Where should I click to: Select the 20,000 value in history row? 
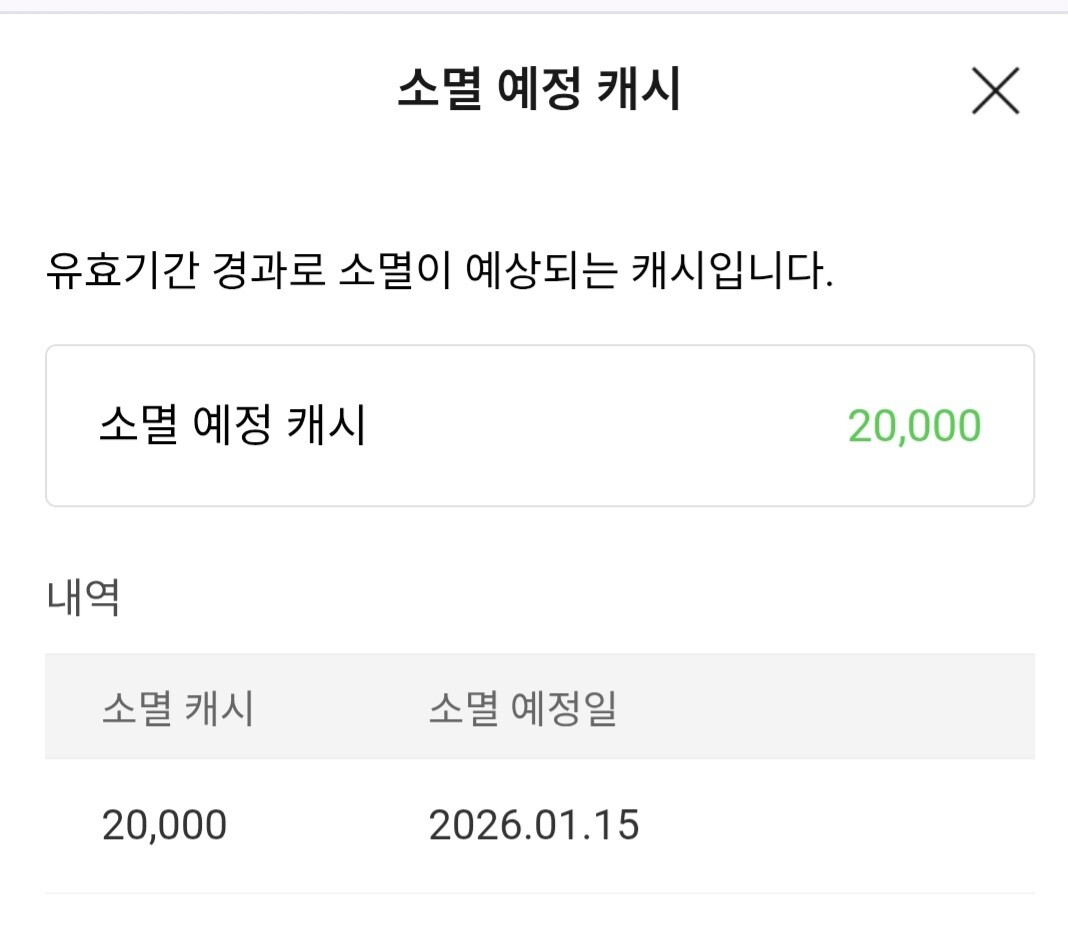pyautogui.click(x=164, y=826)
